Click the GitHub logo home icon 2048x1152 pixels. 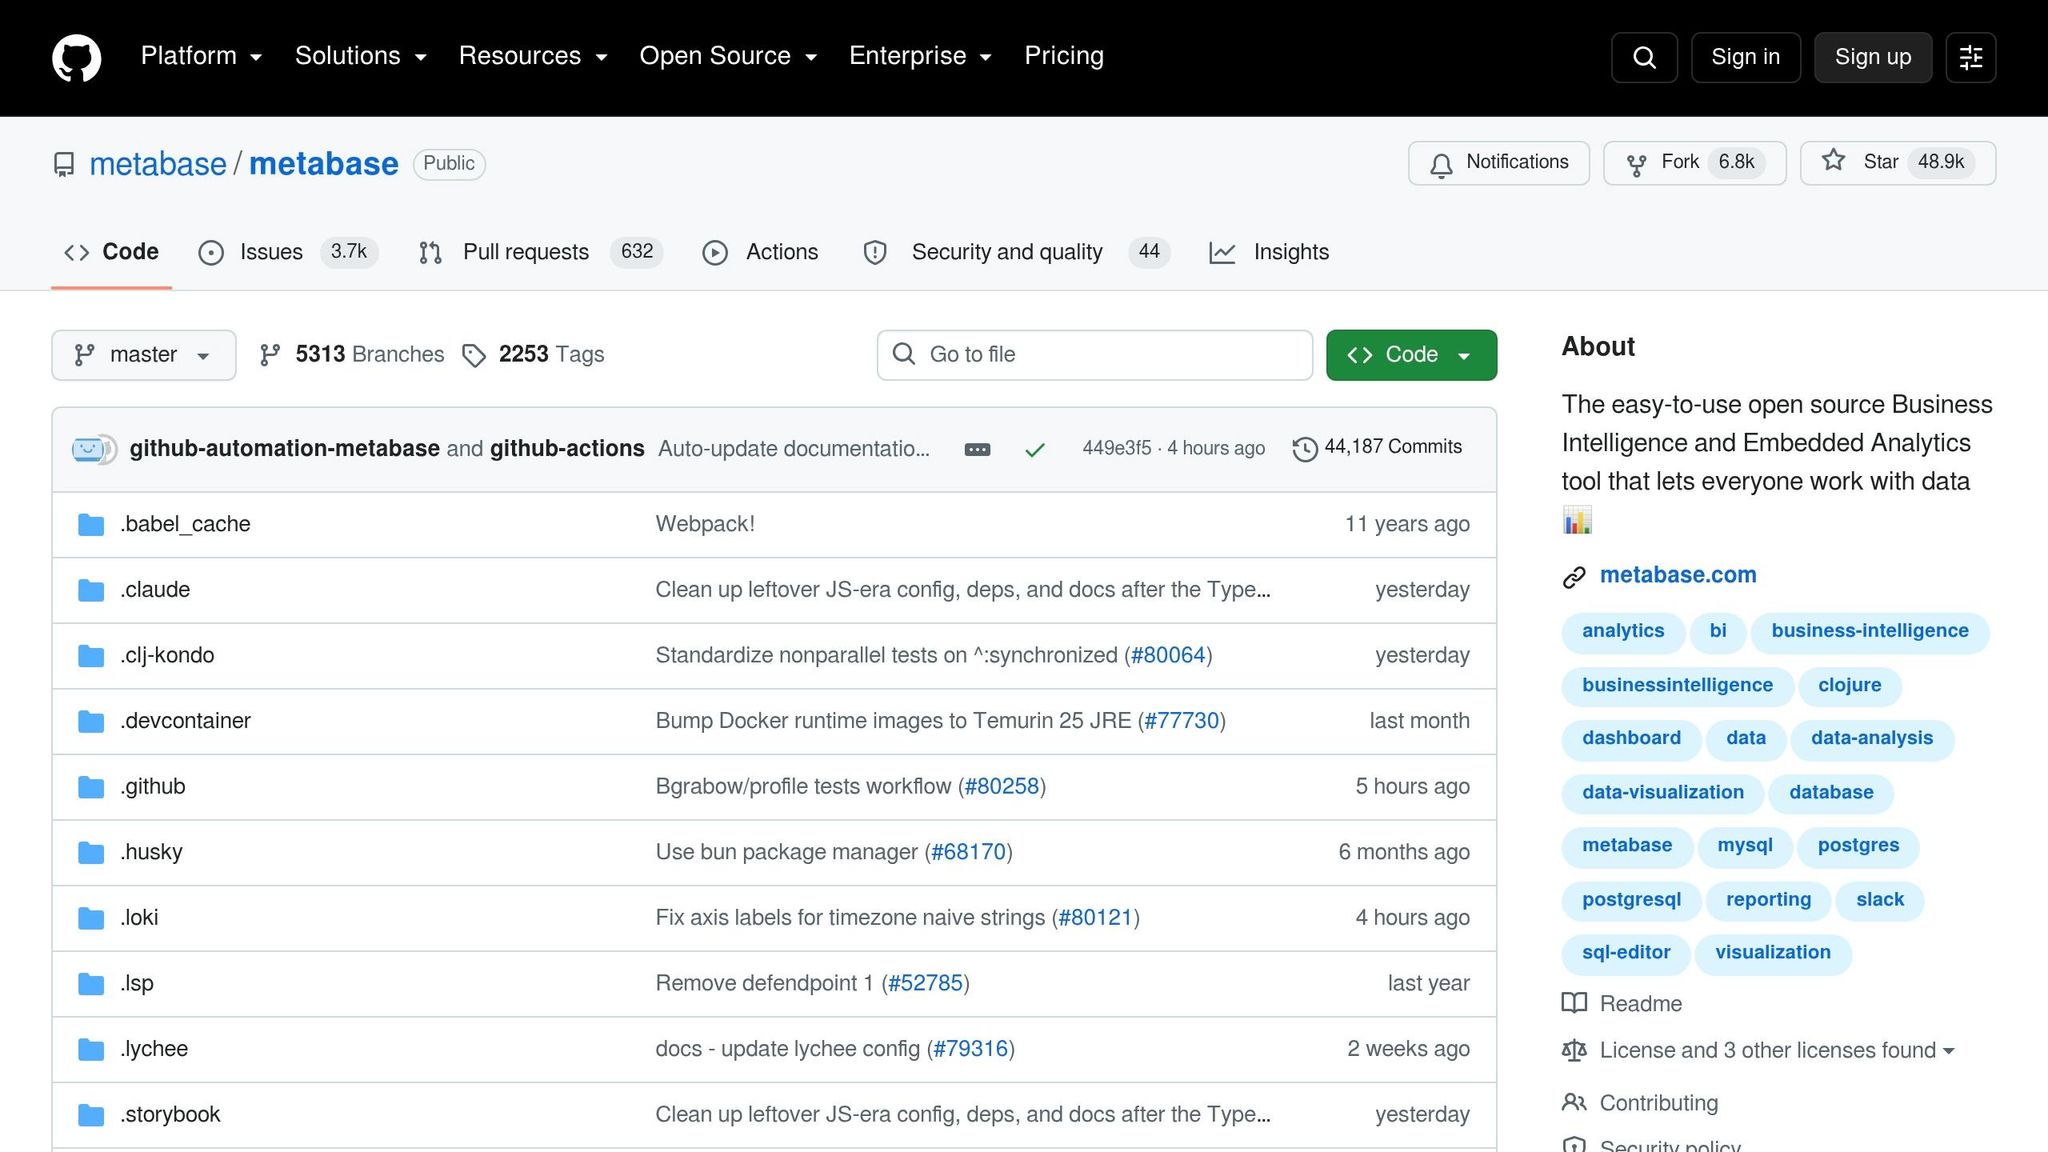coord(77,57)
